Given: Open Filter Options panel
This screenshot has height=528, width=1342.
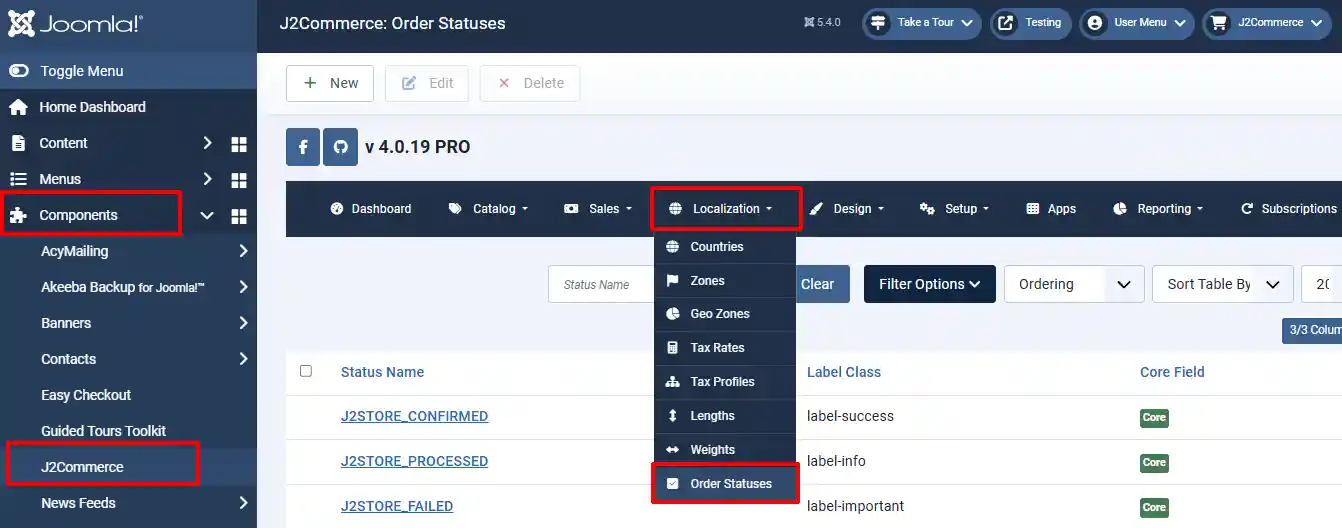Looking at the screenshot, I should (x=929, y=284).
